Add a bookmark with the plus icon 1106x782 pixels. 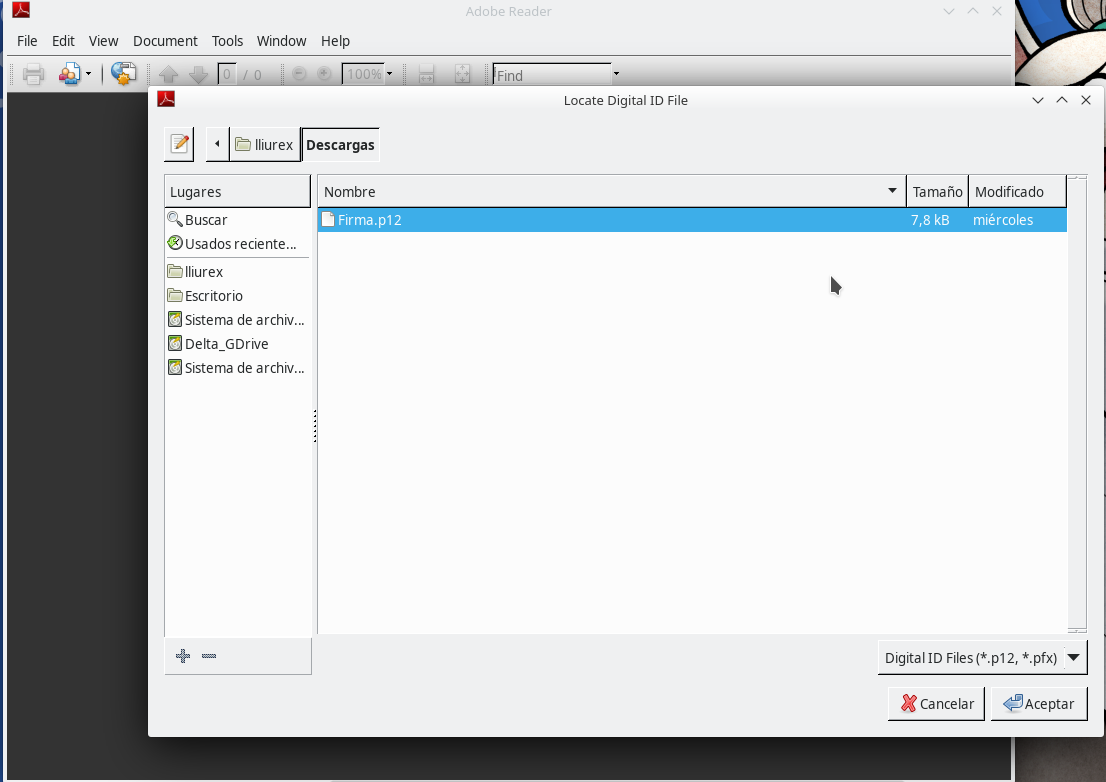click(183, 656)
